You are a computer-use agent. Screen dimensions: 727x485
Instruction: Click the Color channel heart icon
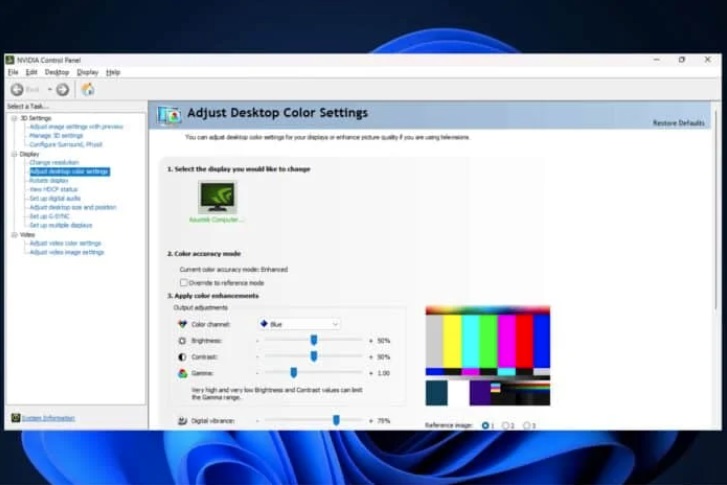click(x=182, y=324)
